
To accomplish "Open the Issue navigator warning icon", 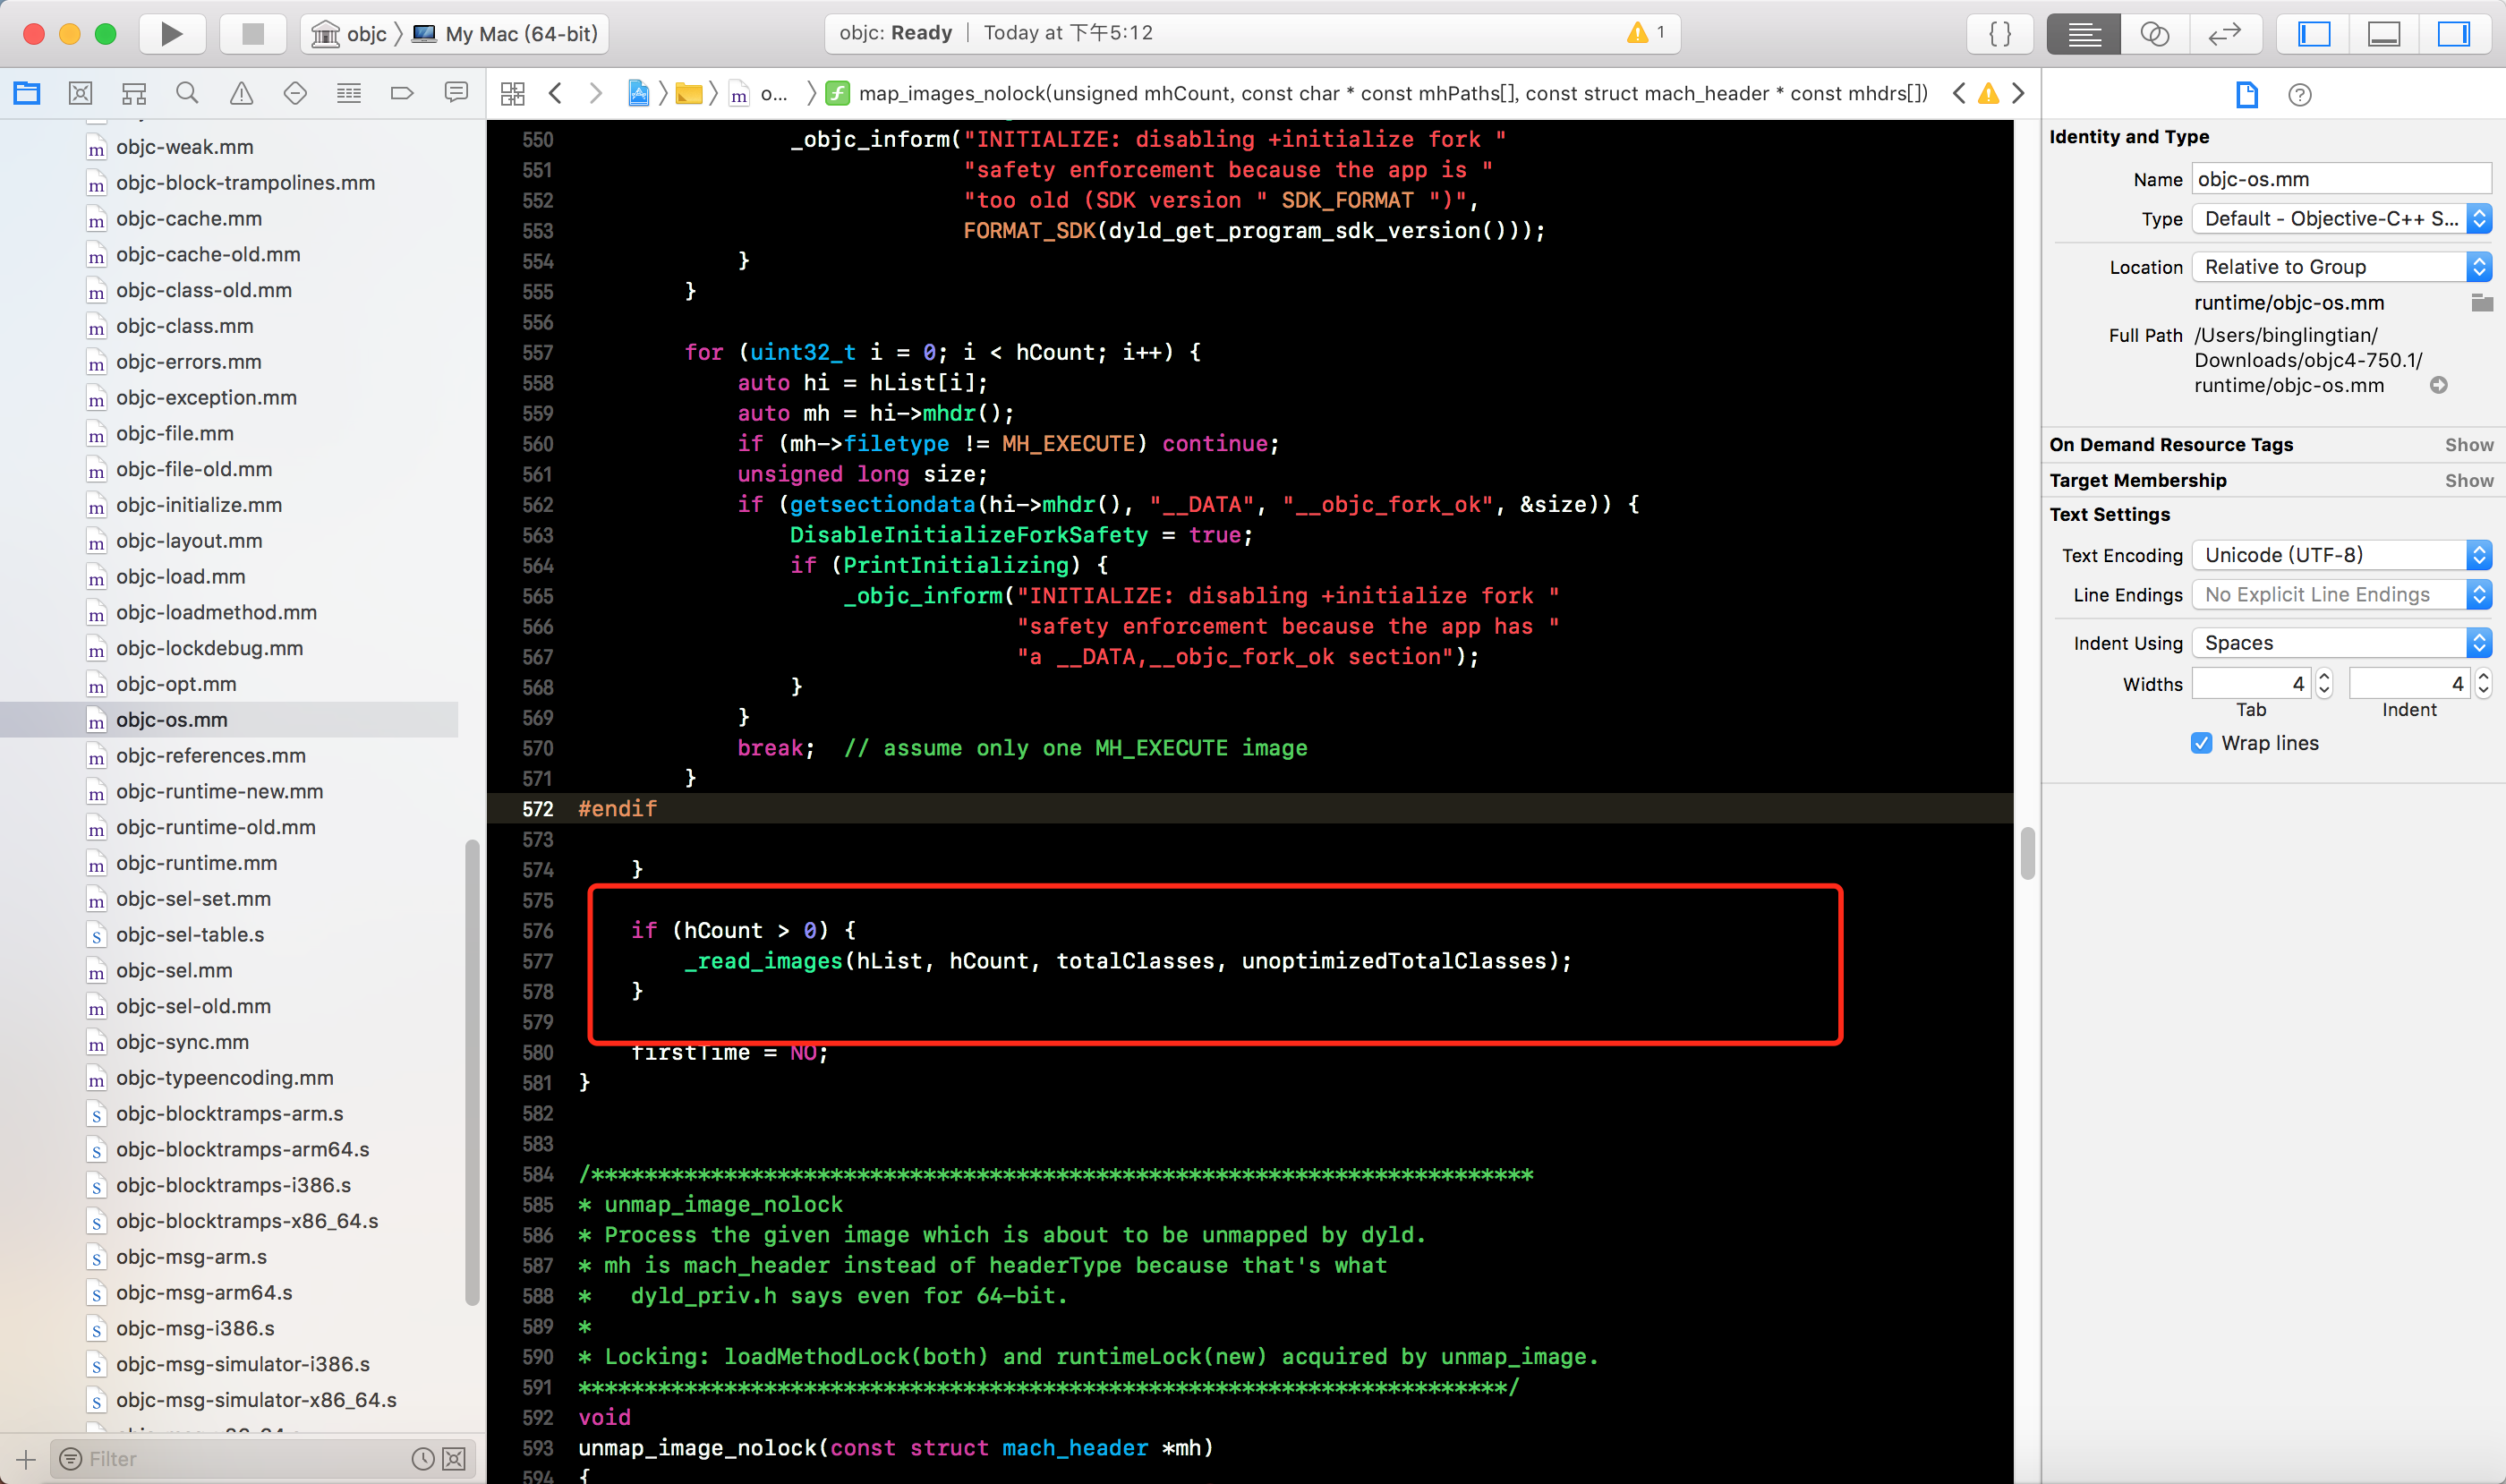I will pos(241,94).
